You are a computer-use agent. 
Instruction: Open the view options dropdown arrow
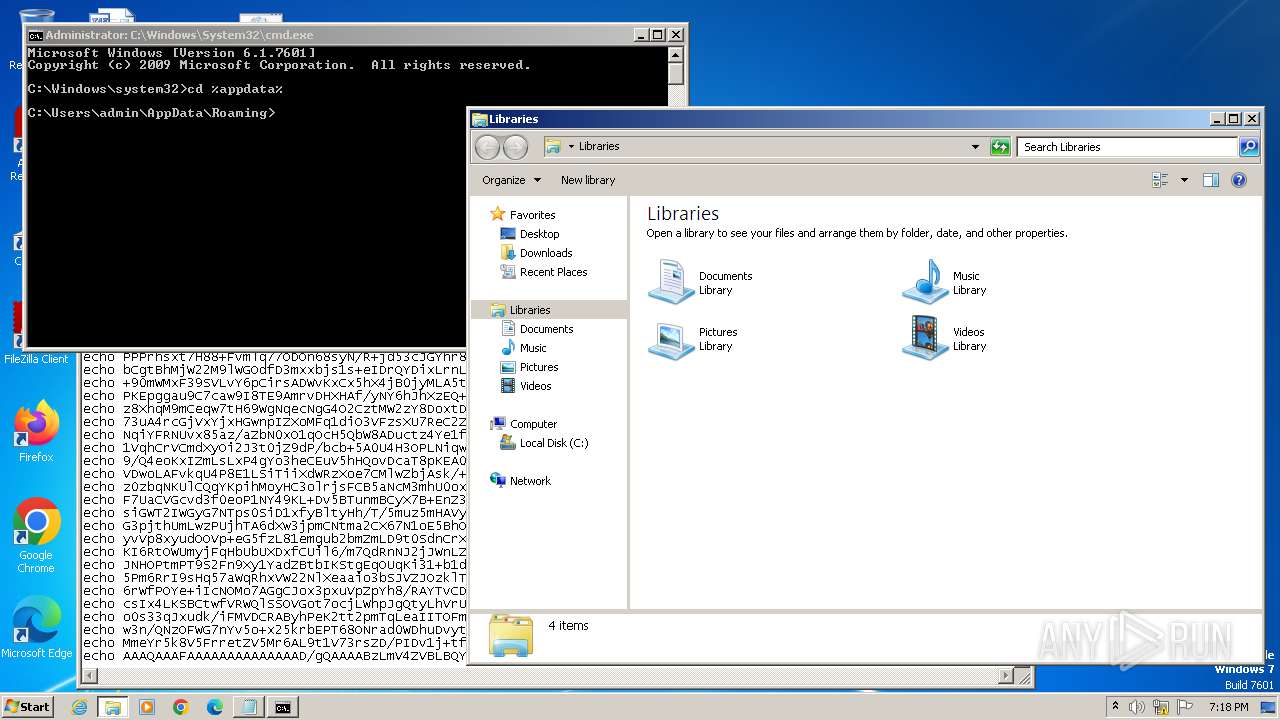tap(1184, 180)
